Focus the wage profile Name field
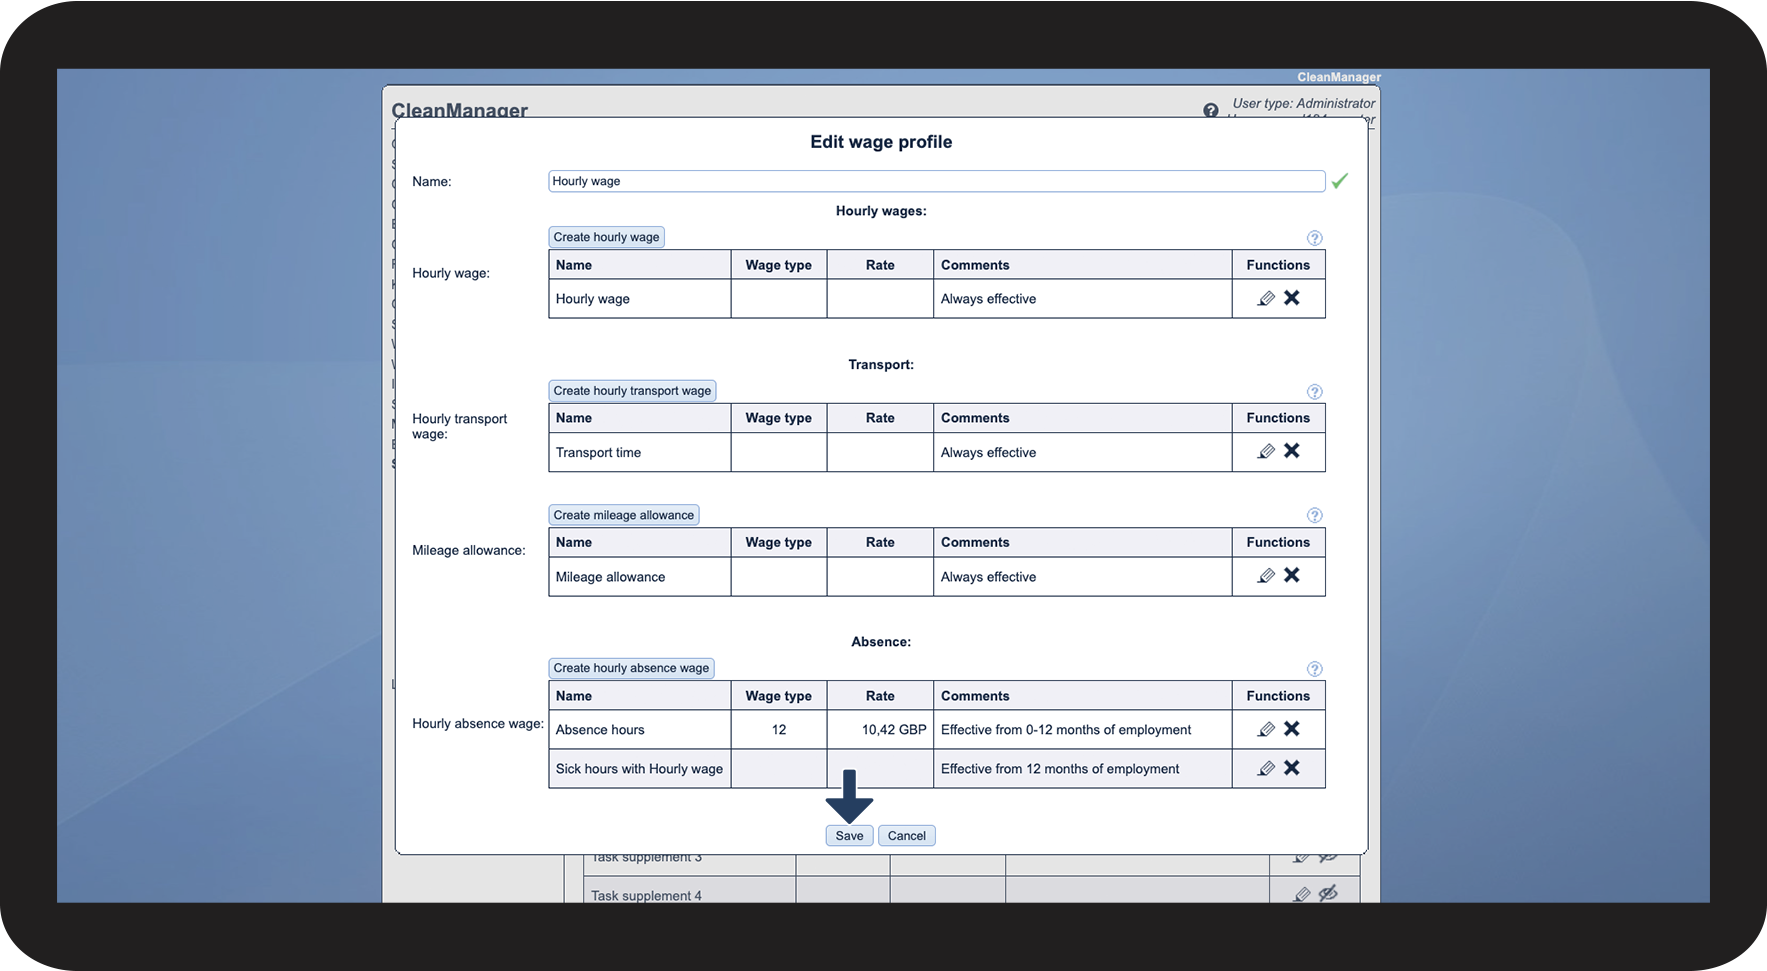 point(936,181)
